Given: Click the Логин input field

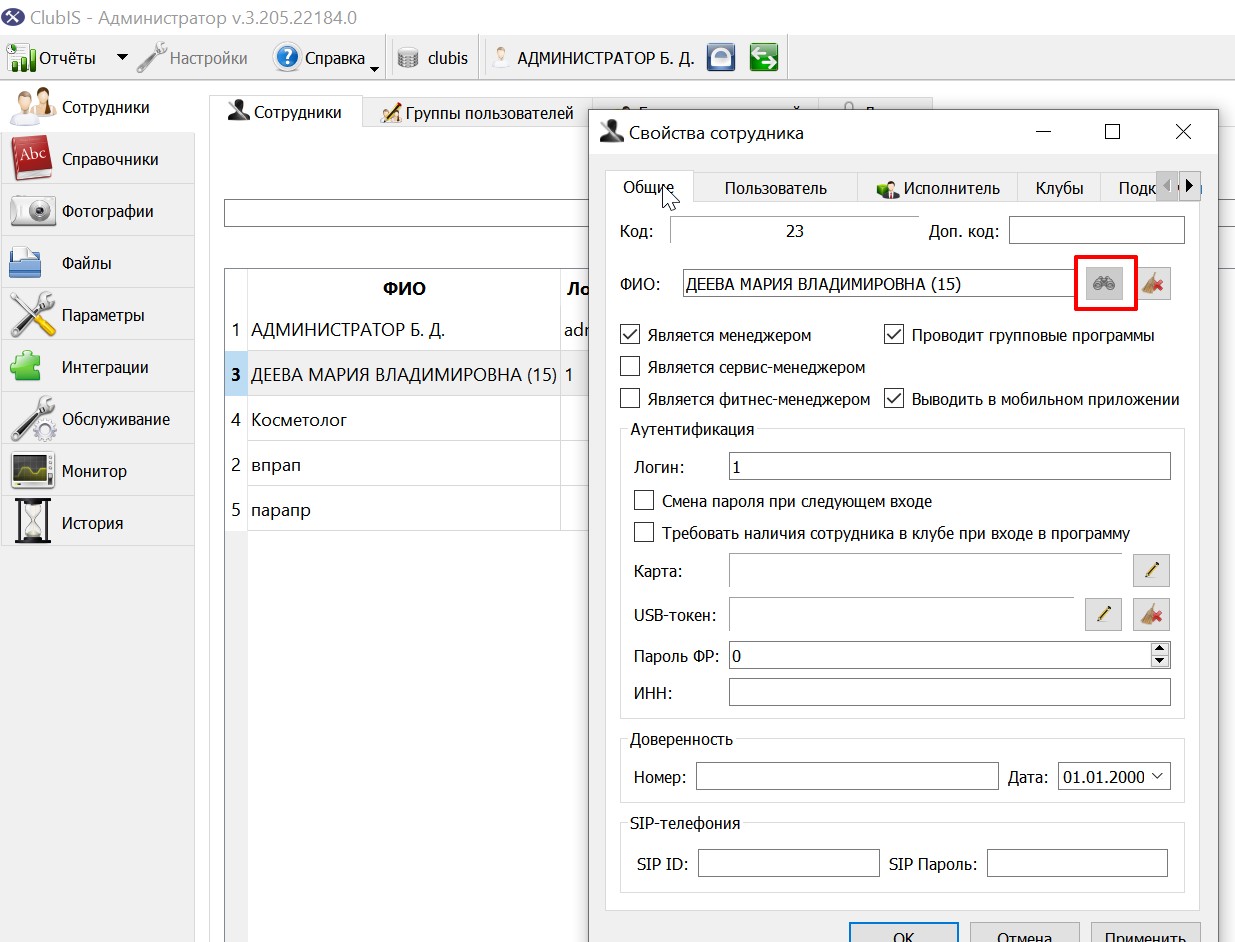Looking at the screenshot, I should [949, 467].
